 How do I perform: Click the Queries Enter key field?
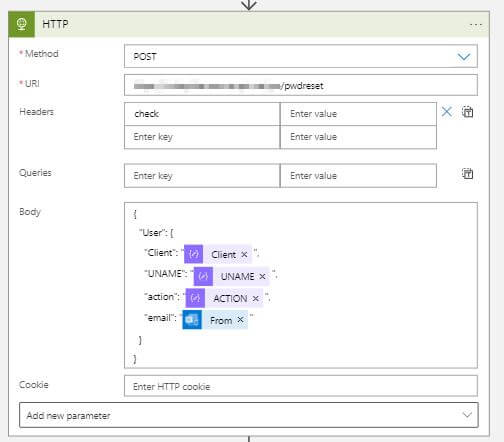click(x=202, y=175)
